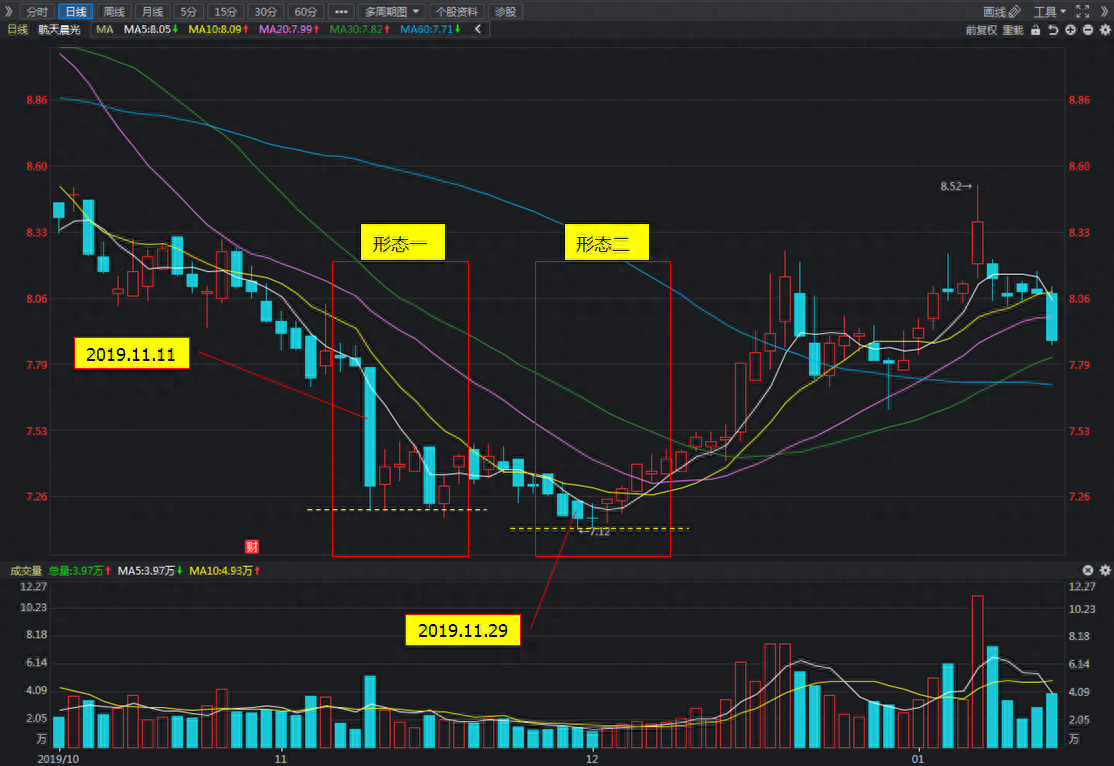This screenshot has height=766, width=1114.
Task: Zoom in chart with plus icon
Action: [x=1071, y=30]
